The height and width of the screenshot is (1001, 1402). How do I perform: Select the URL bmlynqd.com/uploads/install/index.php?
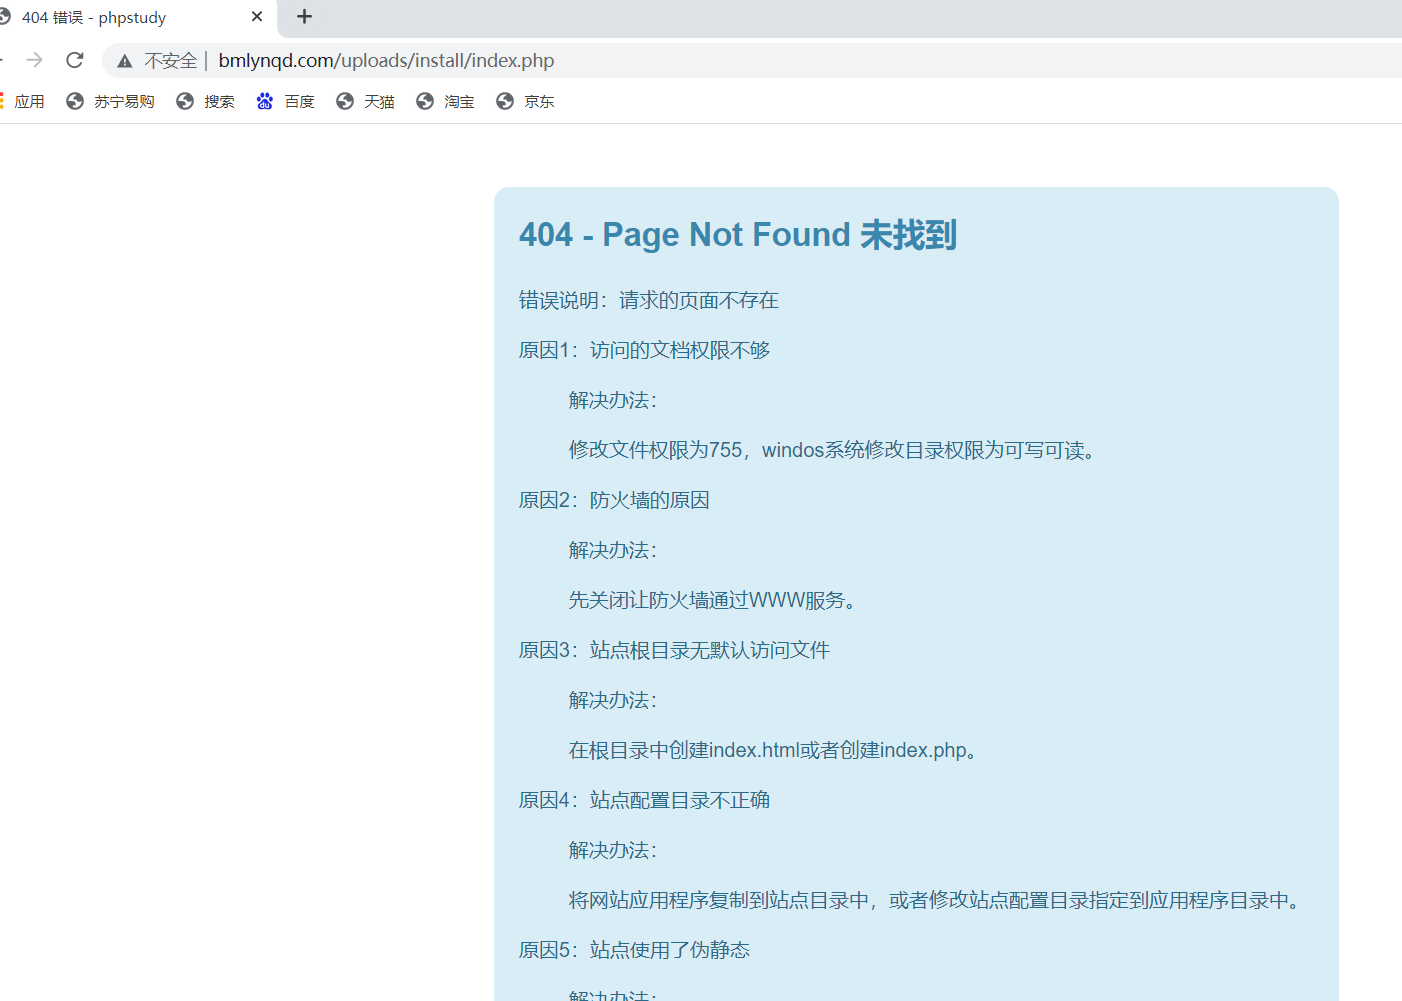386,60
